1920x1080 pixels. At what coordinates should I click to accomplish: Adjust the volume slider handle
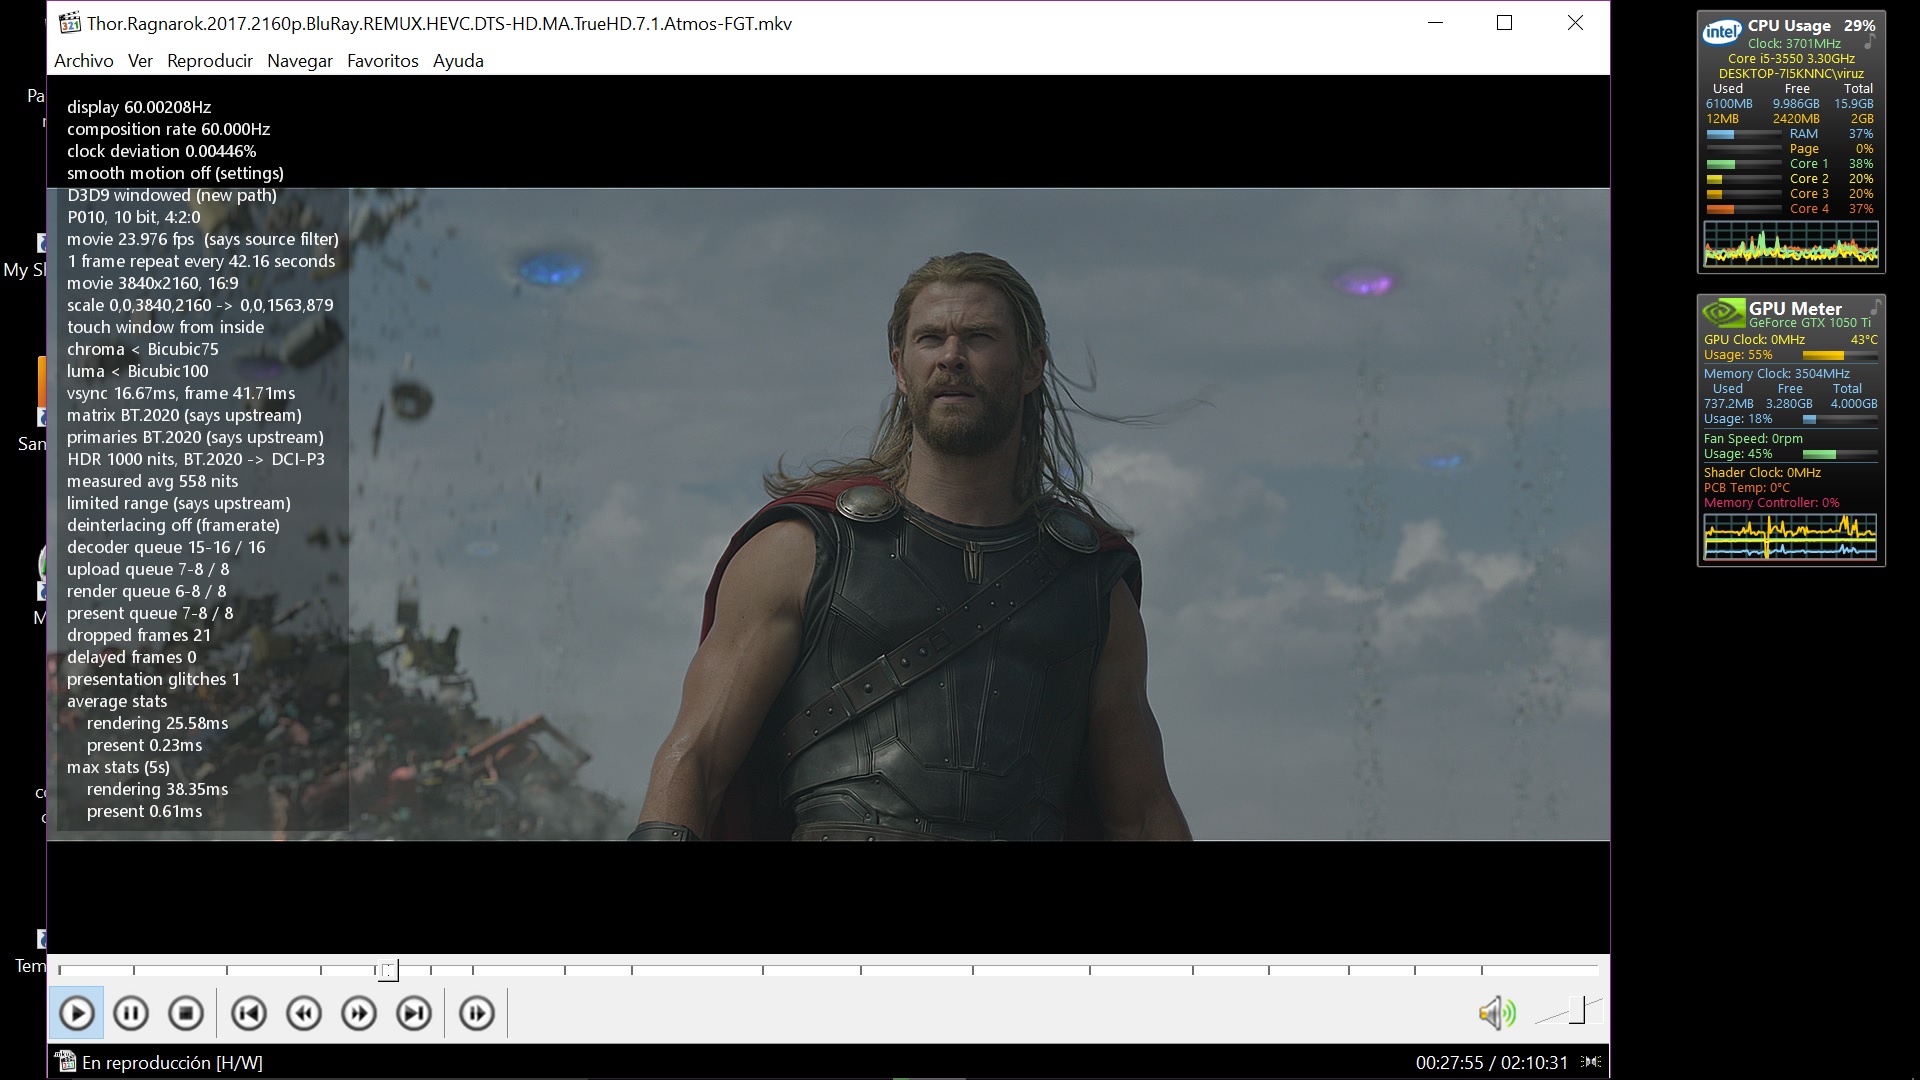(x=1577, y=1010)
